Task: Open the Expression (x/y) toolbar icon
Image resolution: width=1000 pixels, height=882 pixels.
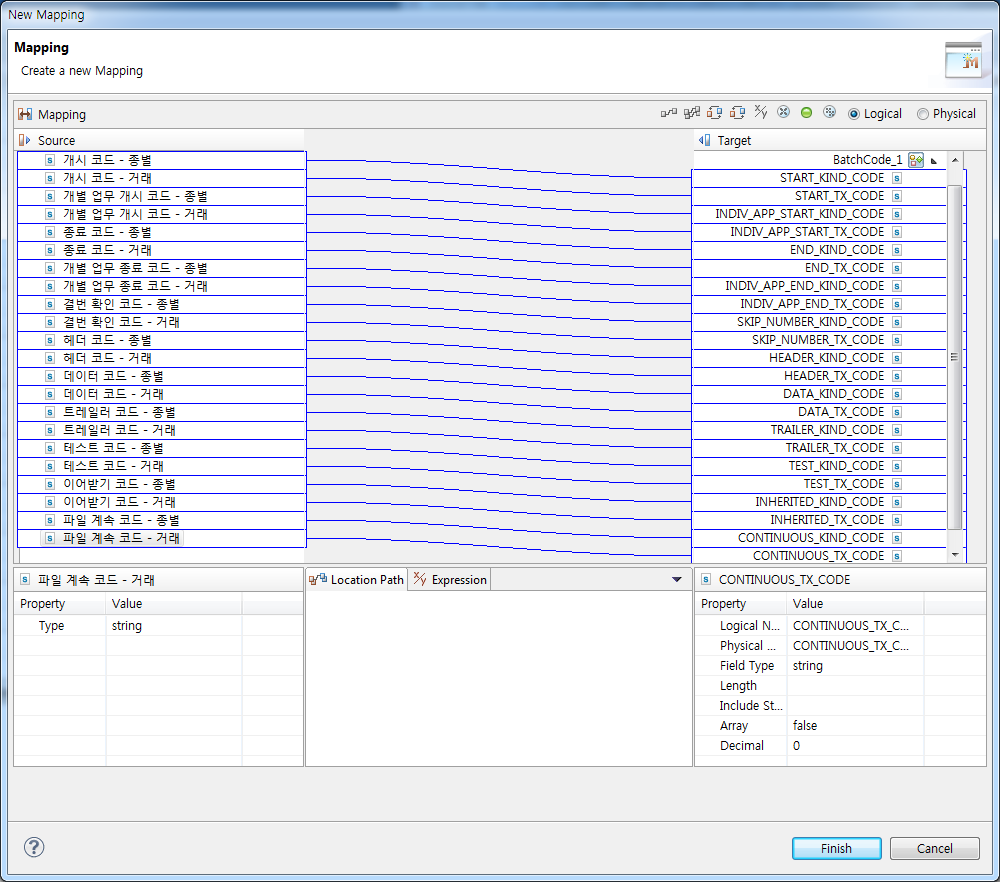Action: pyautogui.click(x=759, y=113)
